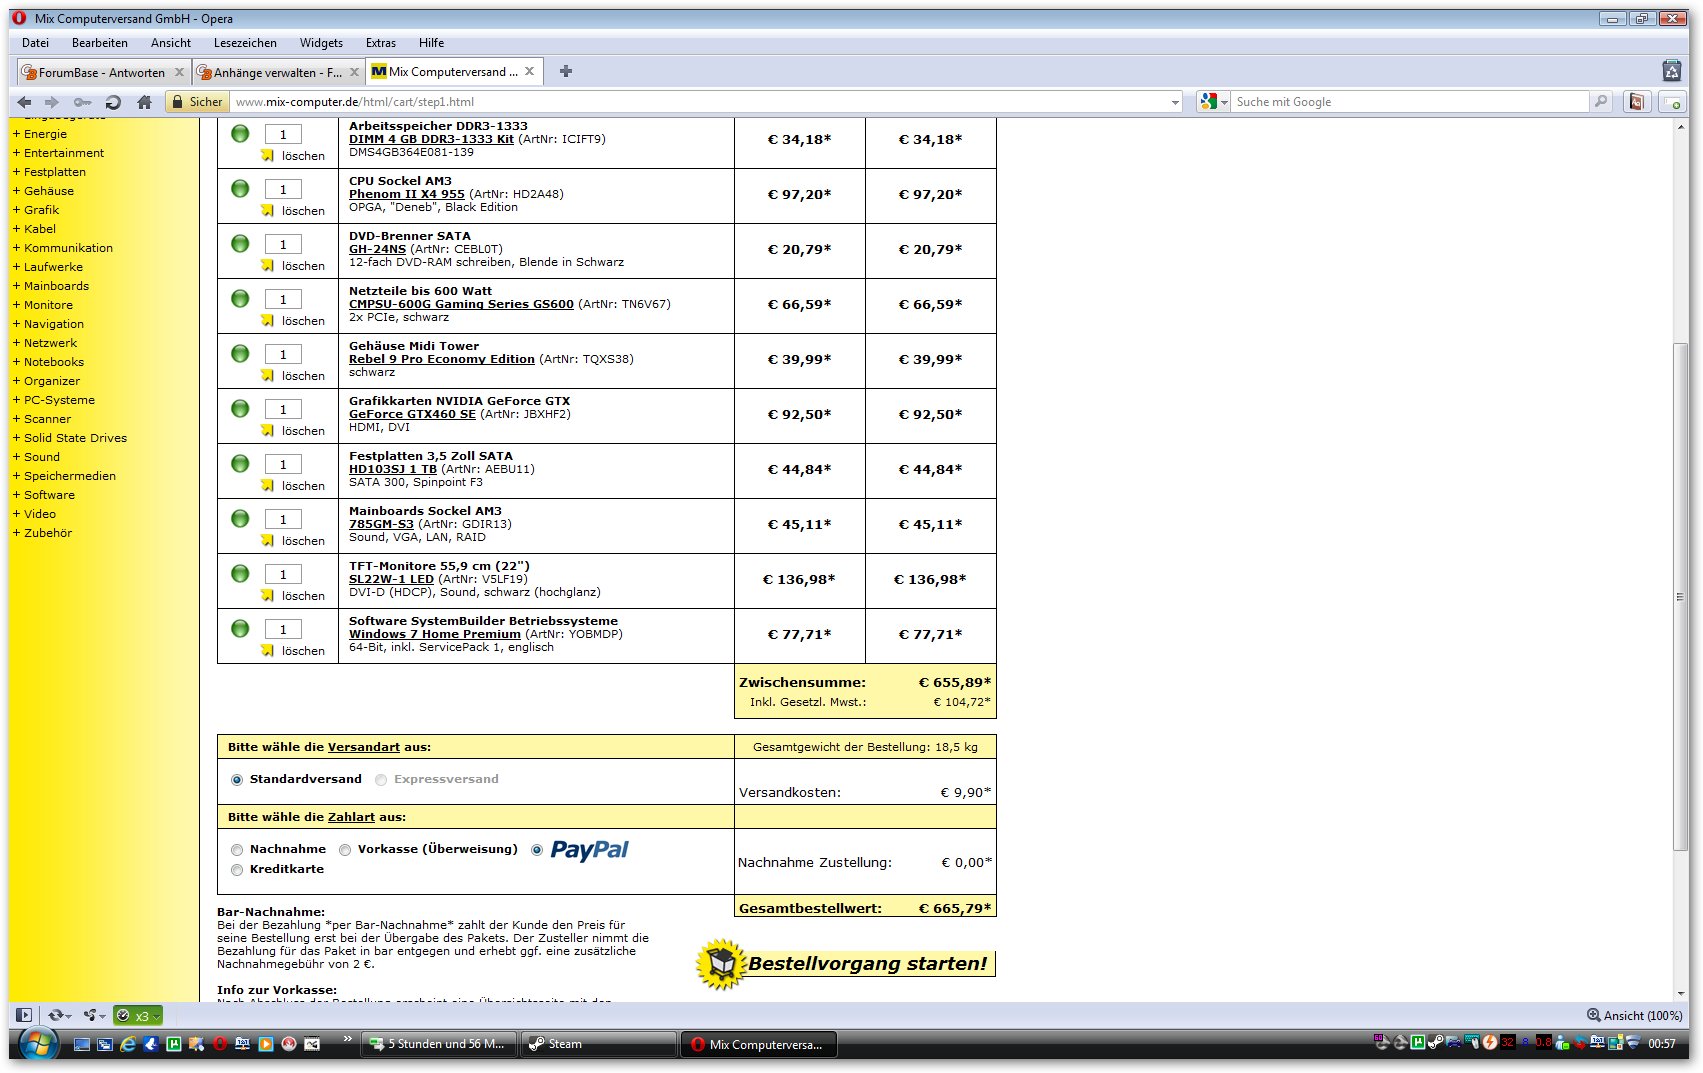Select the Nachnahme payment option
This screenshot has width=1703, height=1073.
[237, 850]
